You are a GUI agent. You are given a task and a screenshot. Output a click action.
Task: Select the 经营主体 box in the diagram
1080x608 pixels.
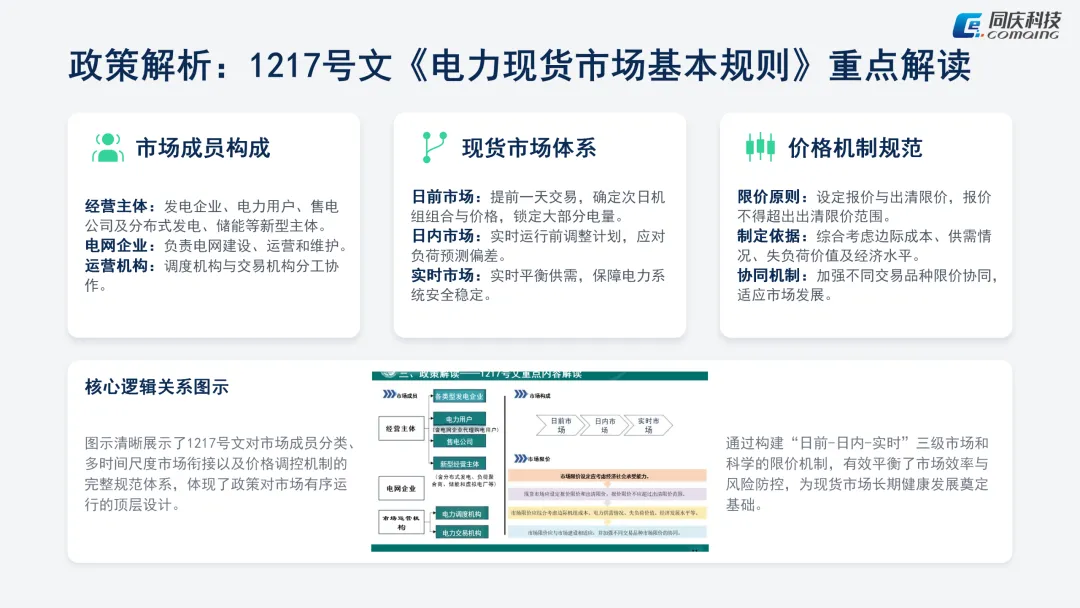401,428
